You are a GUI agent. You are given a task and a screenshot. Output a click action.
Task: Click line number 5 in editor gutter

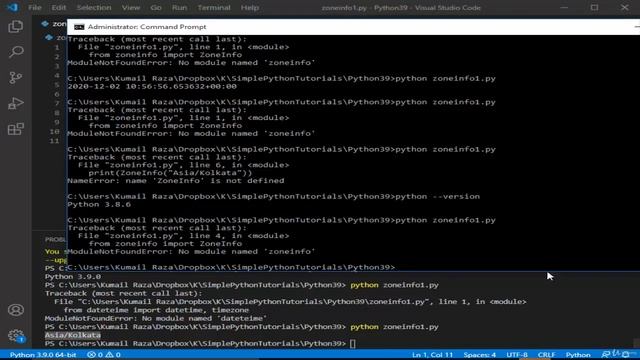[57, 85]
